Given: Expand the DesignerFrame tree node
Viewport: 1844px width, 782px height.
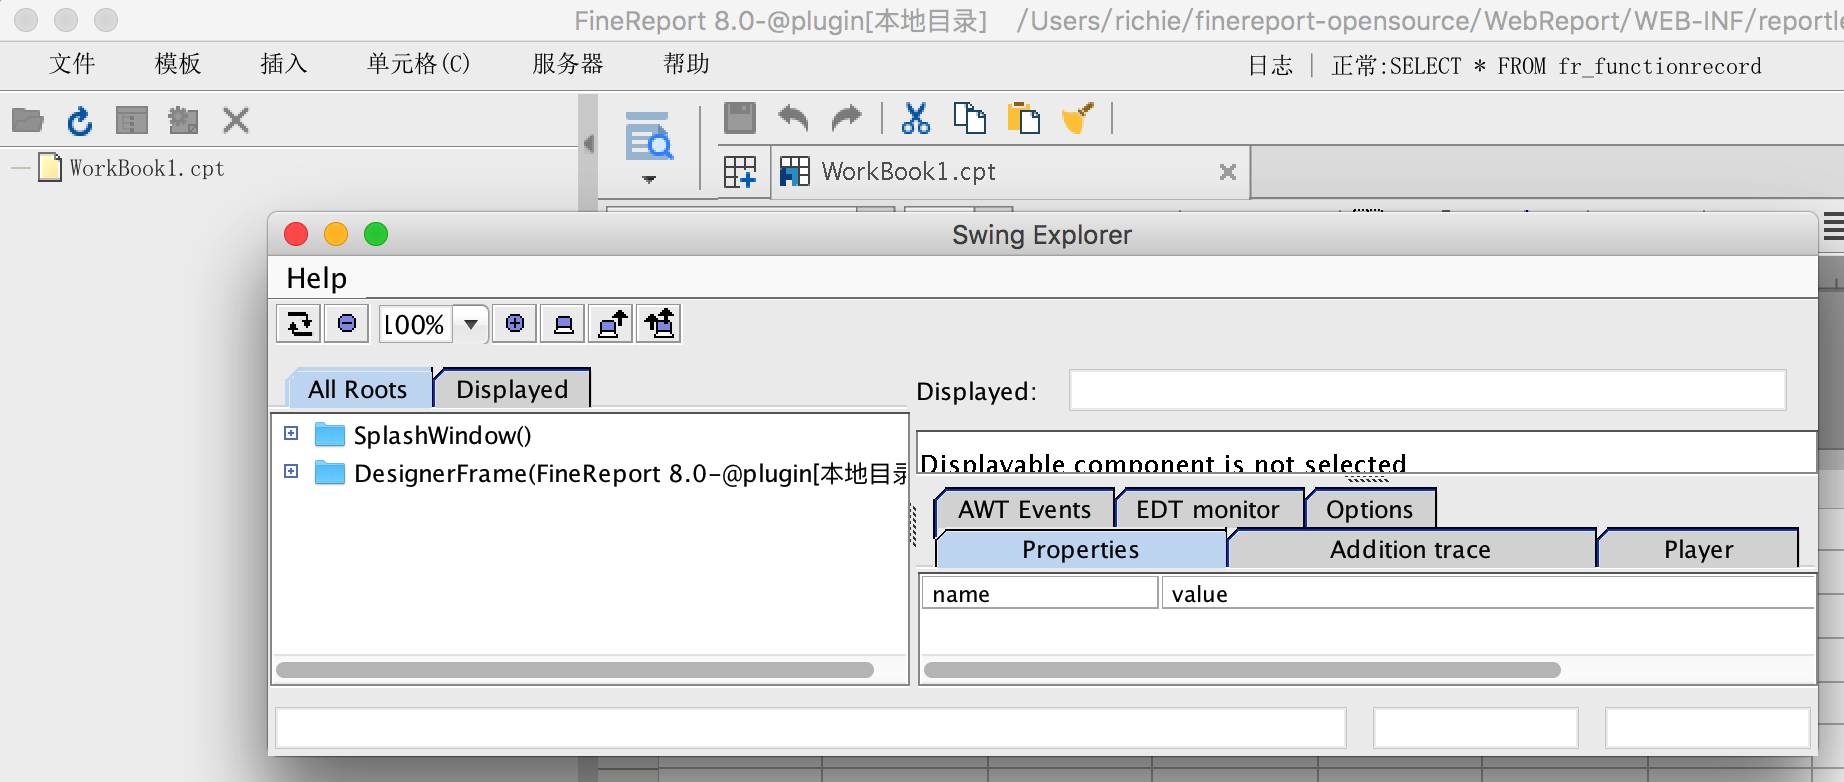Looking at the screenshot, I should click(291, 471).
